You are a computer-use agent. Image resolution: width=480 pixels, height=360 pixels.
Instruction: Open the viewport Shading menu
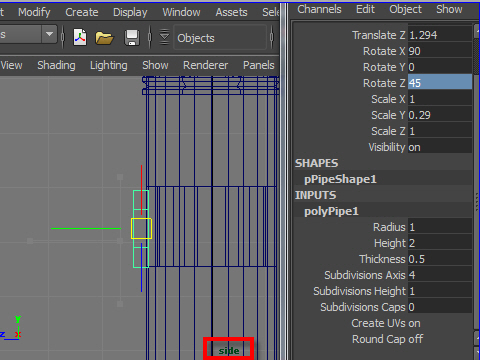pos(56,65)
